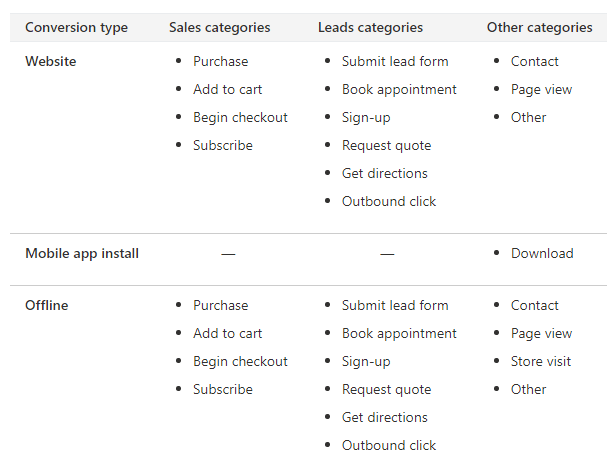Select Add to cart in Offline row
Screen dimensions: 615x465
pos(227,334)
